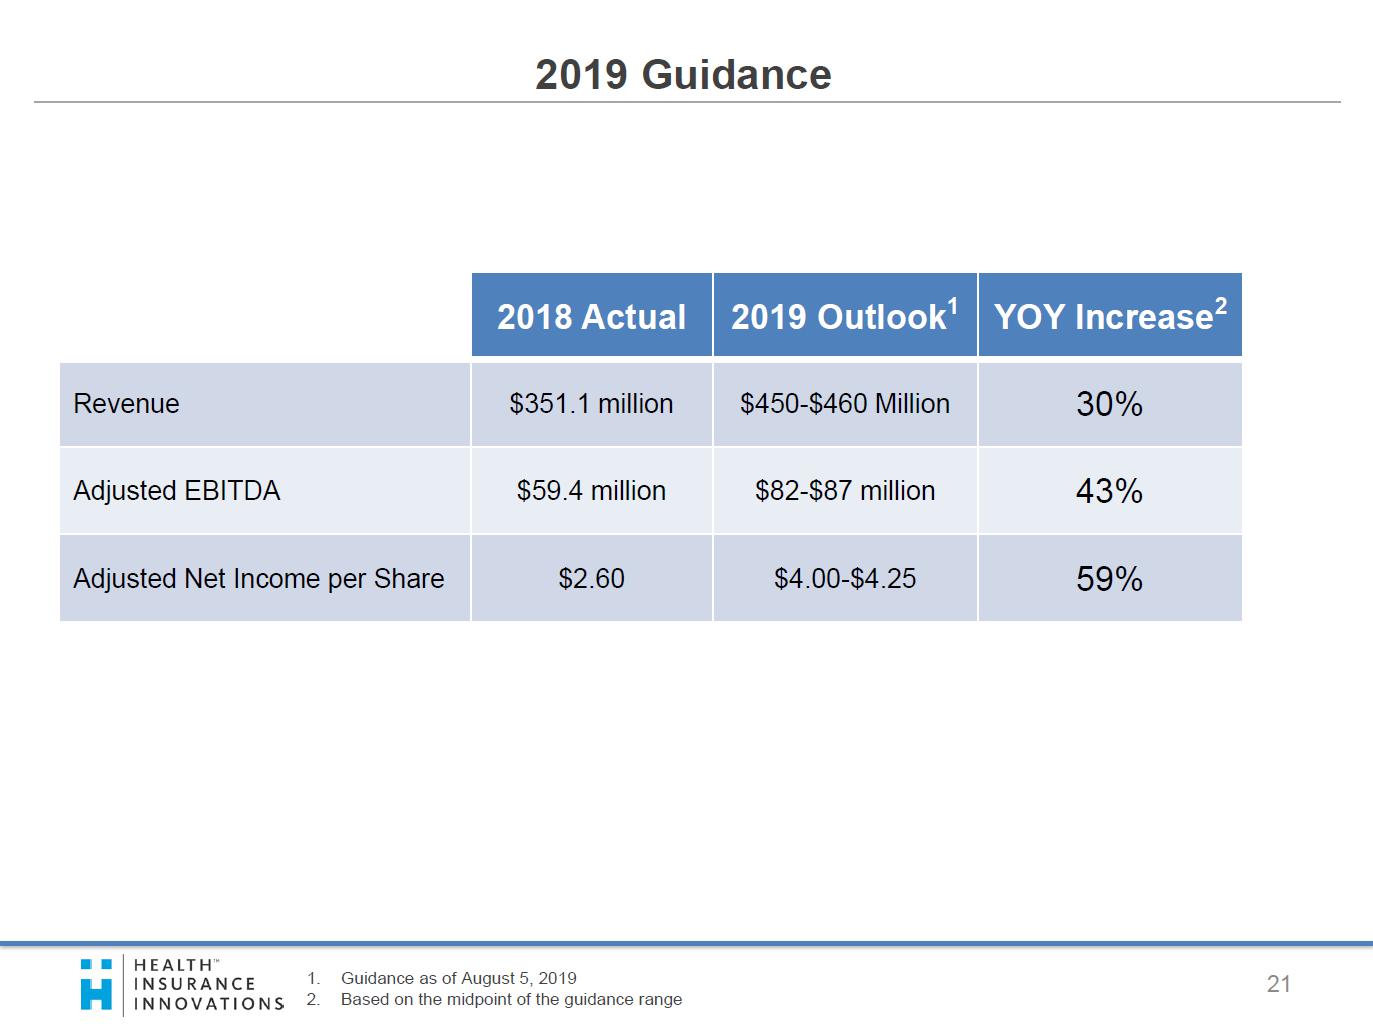The width and height of the screenshot is (1373, 1030).
Task: Click the "Guidance as of August 5, 2019" footnote
Action: pos(458,978)
